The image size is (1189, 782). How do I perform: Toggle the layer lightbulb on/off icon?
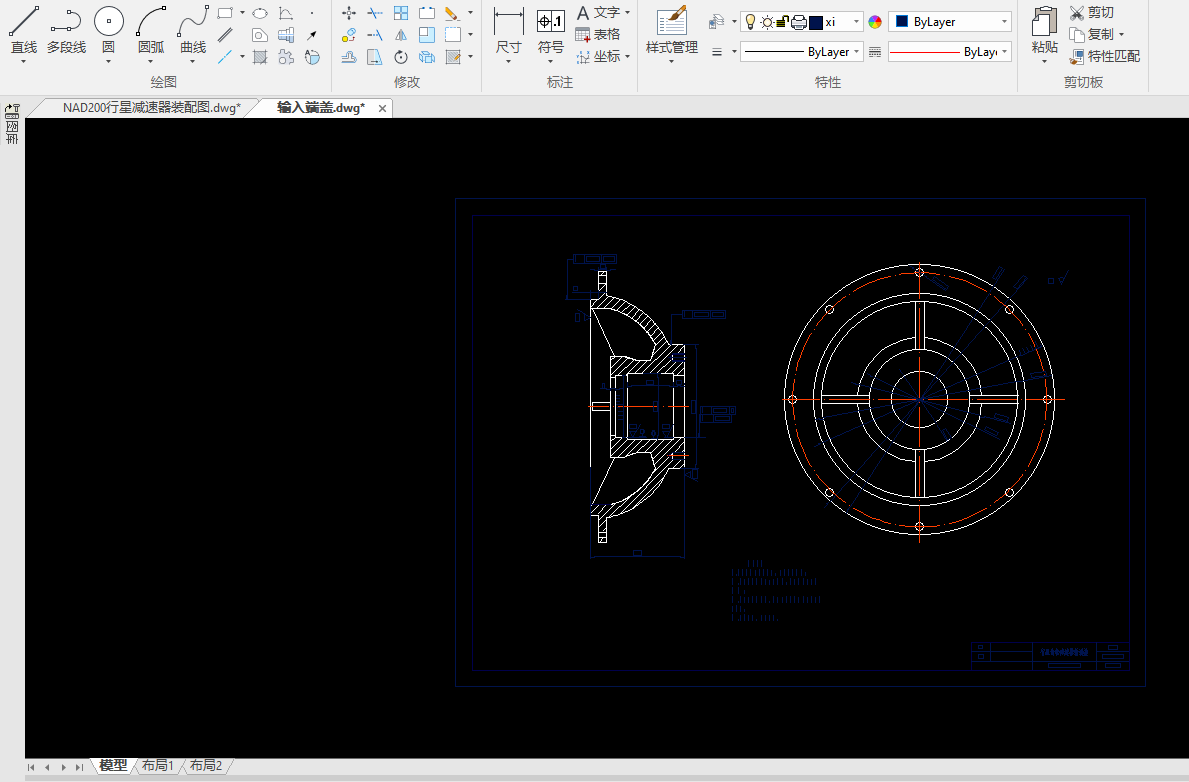tap(749, 22)
